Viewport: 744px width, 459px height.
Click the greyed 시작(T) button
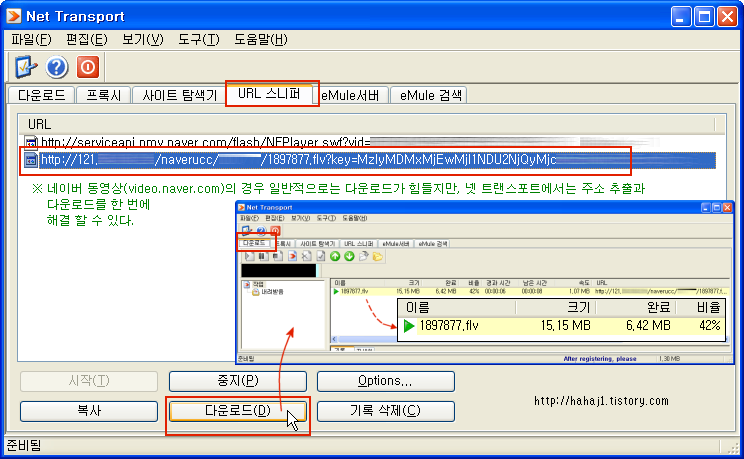[89, 381]
